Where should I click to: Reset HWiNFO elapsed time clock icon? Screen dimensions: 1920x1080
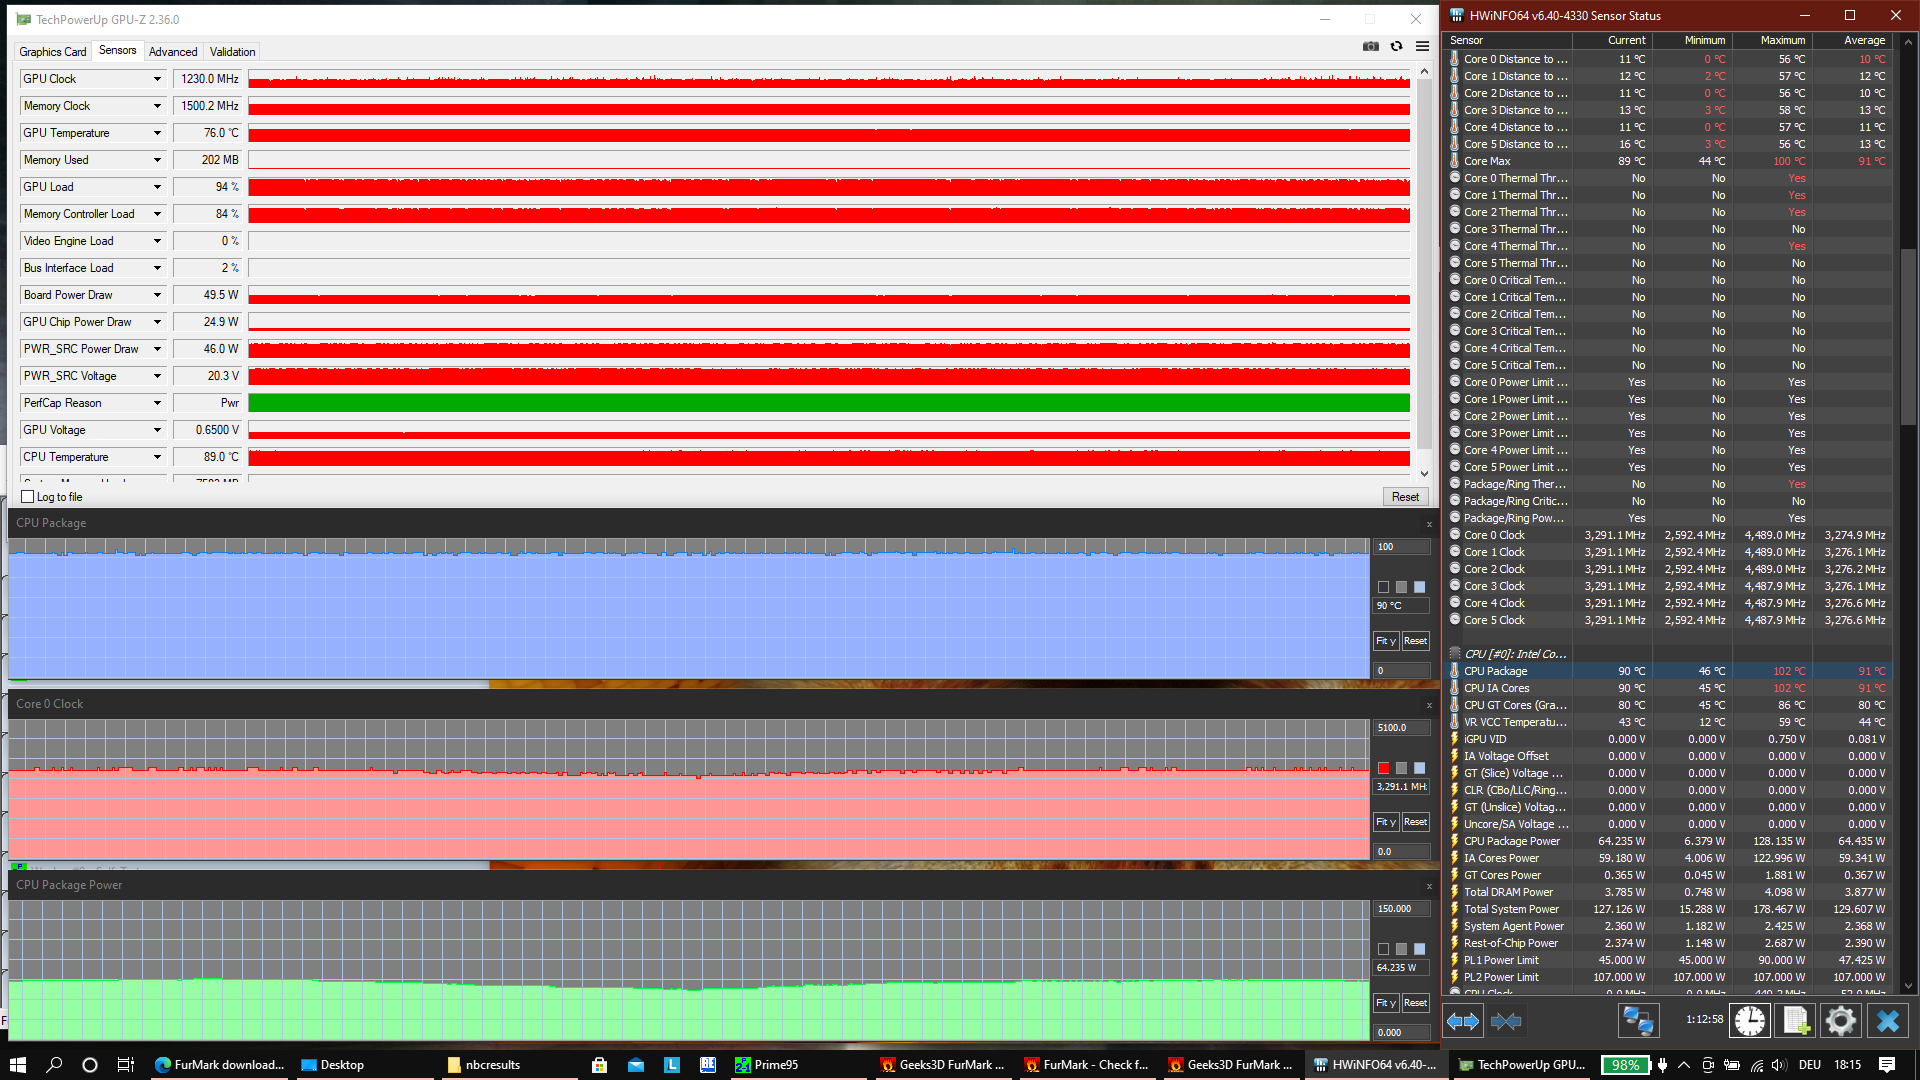(x=1750, y=1021)
